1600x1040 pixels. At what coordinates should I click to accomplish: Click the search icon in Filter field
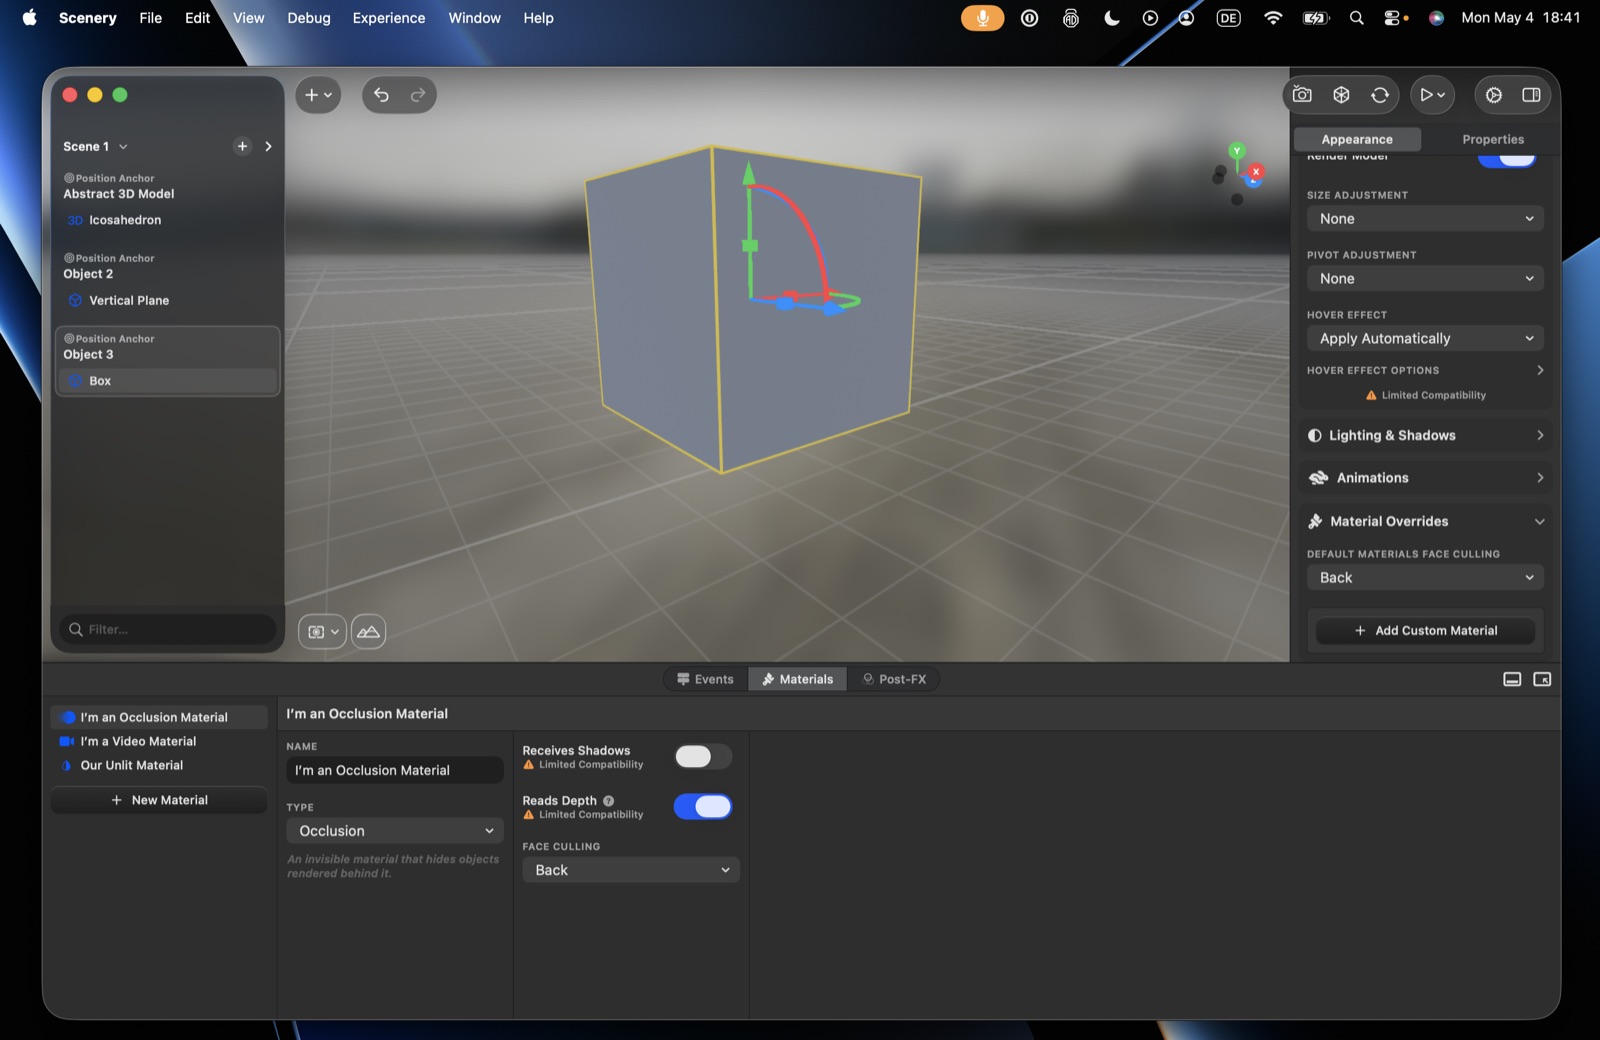[75, 630]
